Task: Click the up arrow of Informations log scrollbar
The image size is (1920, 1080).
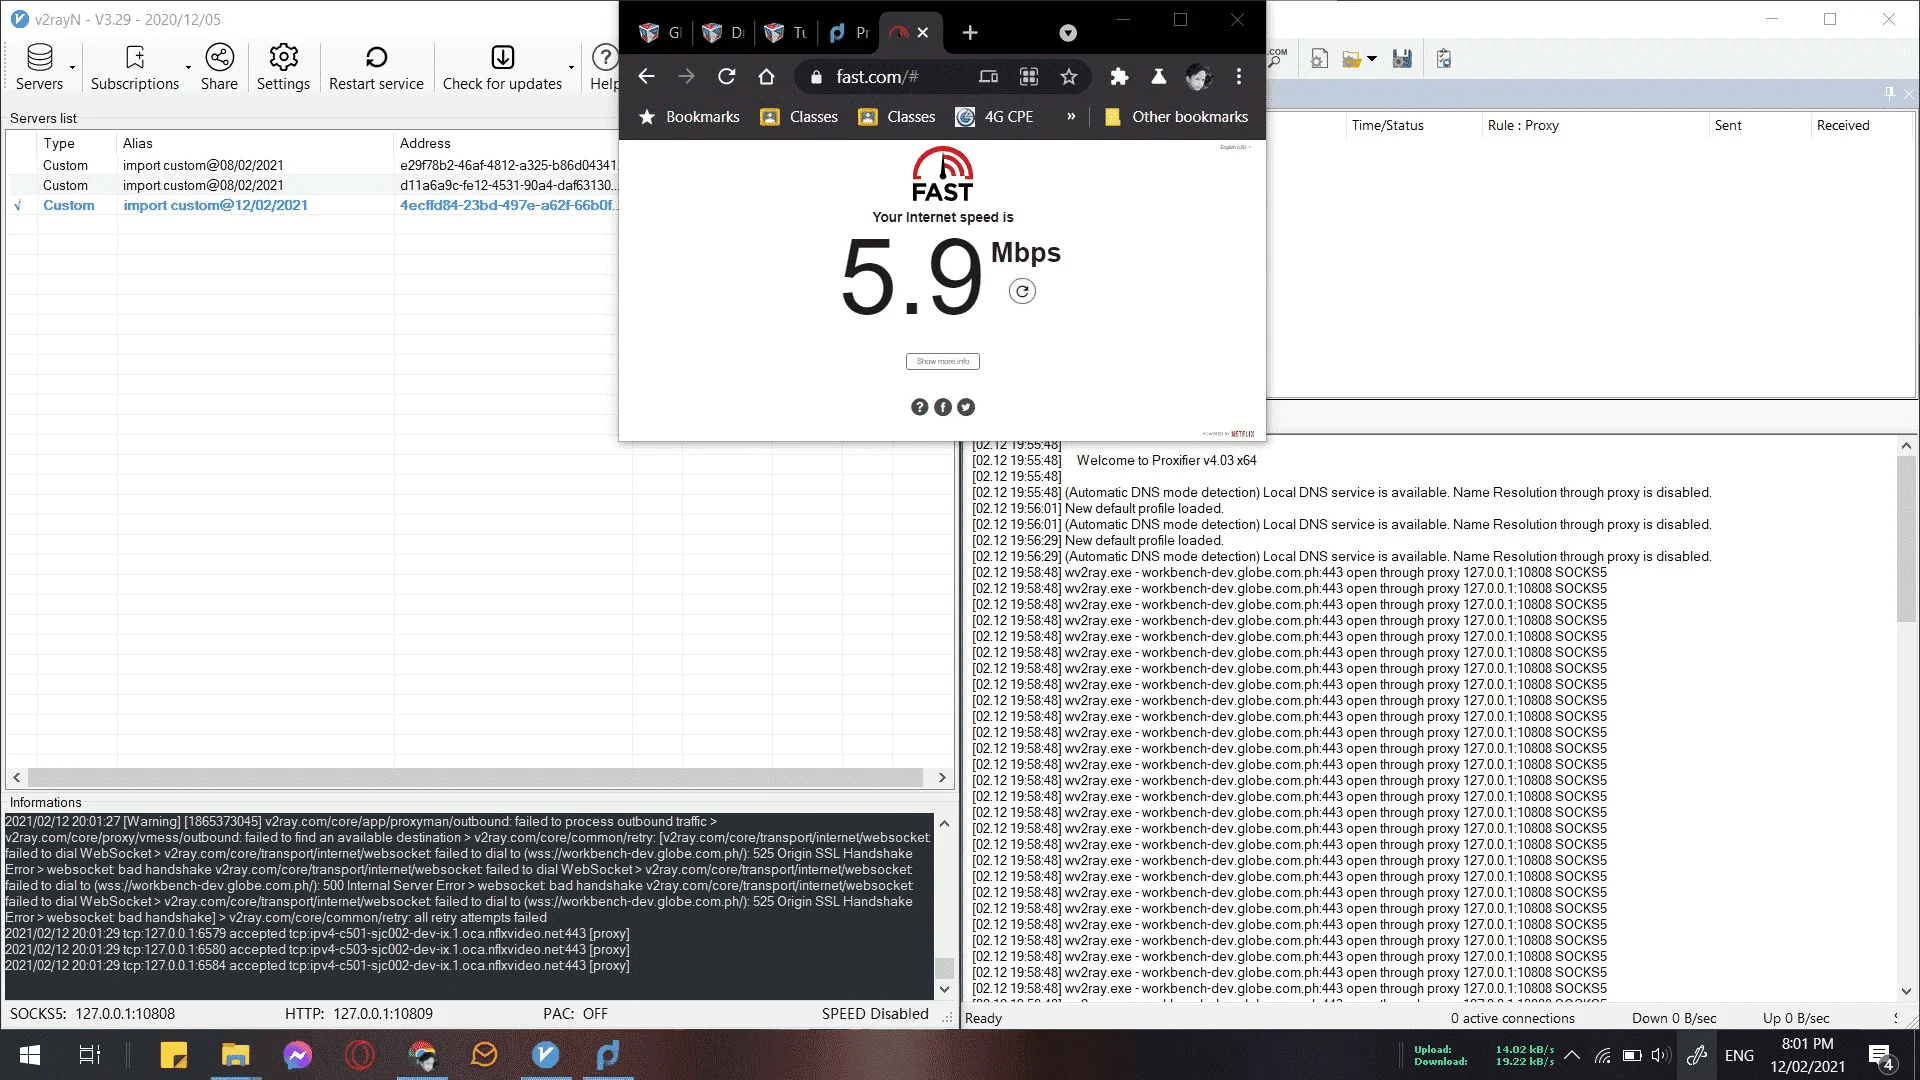Action: [x=944, y=824]
